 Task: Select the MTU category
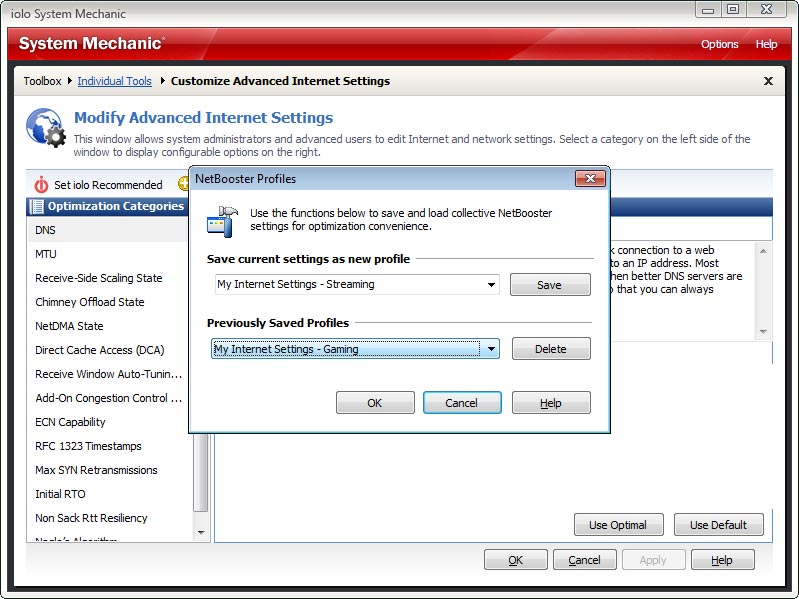tap(107, 254)
